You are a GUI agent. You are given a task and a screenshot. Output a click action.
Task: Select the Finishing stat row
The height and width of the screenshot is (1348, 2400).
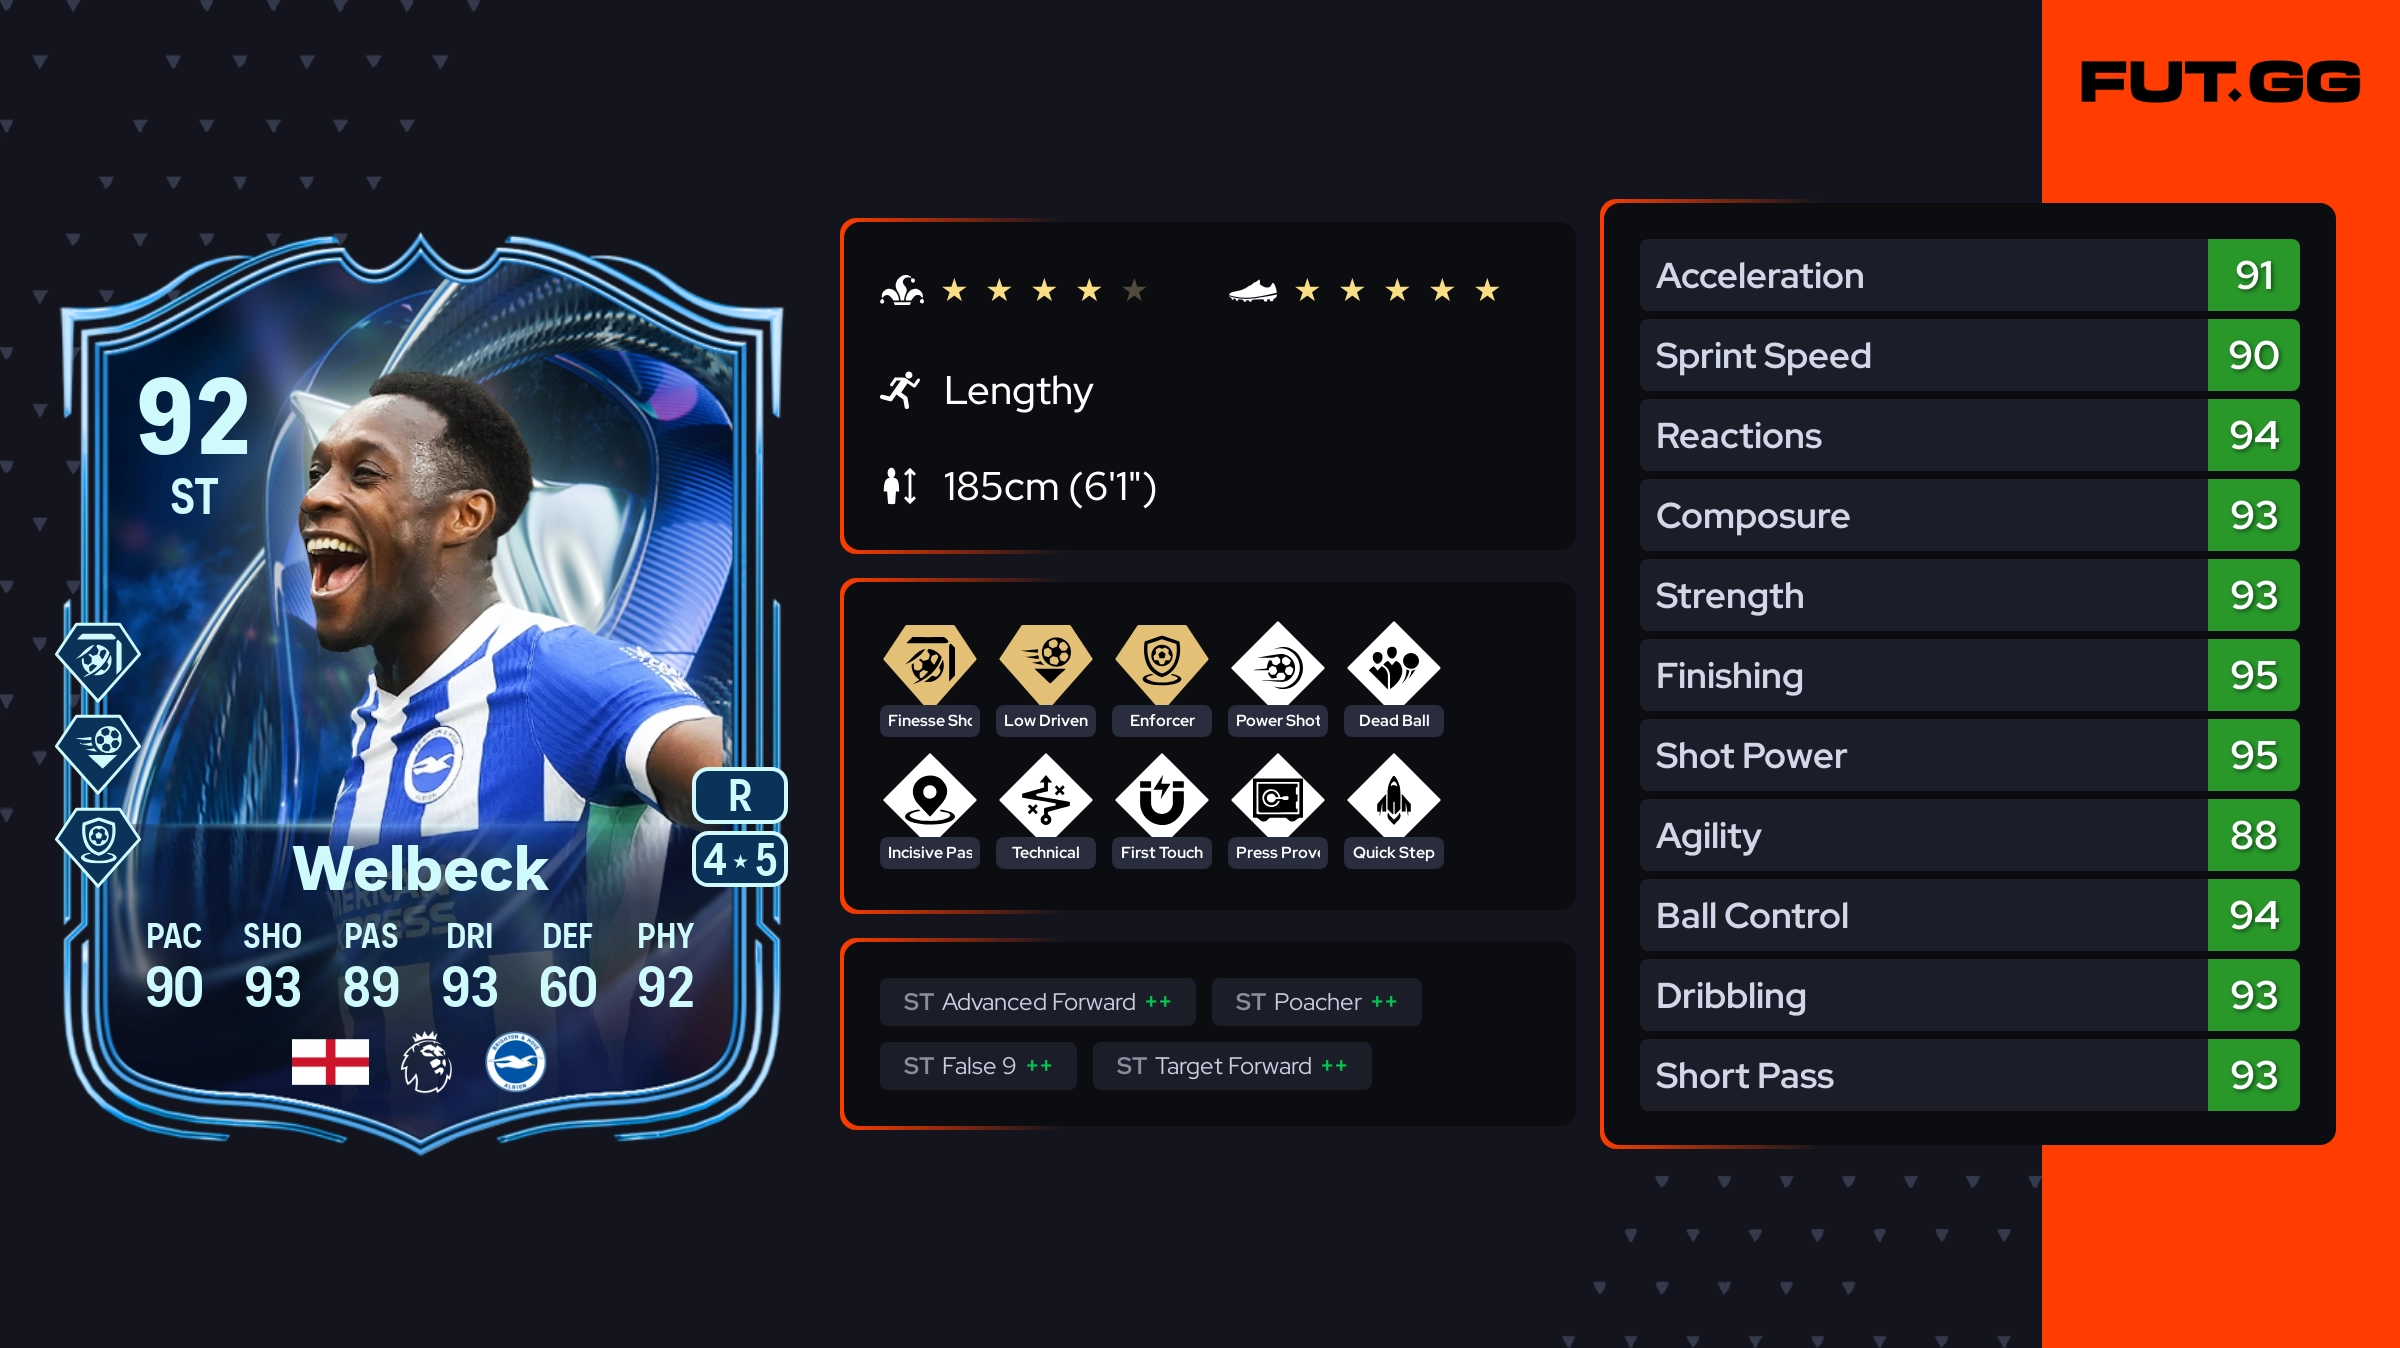point(1969,675)
